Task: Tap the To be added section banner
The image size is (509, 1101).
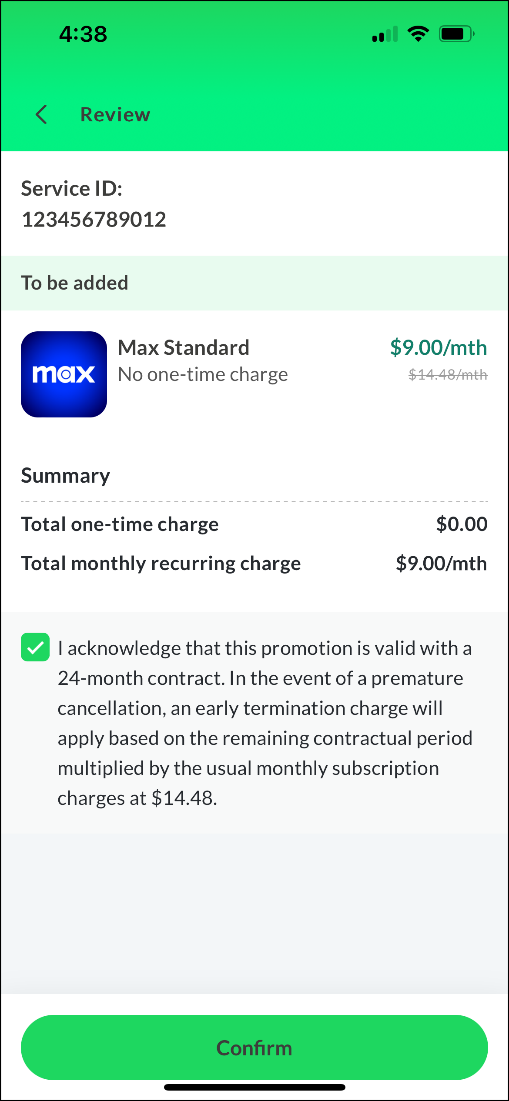Action: (254, 283)
